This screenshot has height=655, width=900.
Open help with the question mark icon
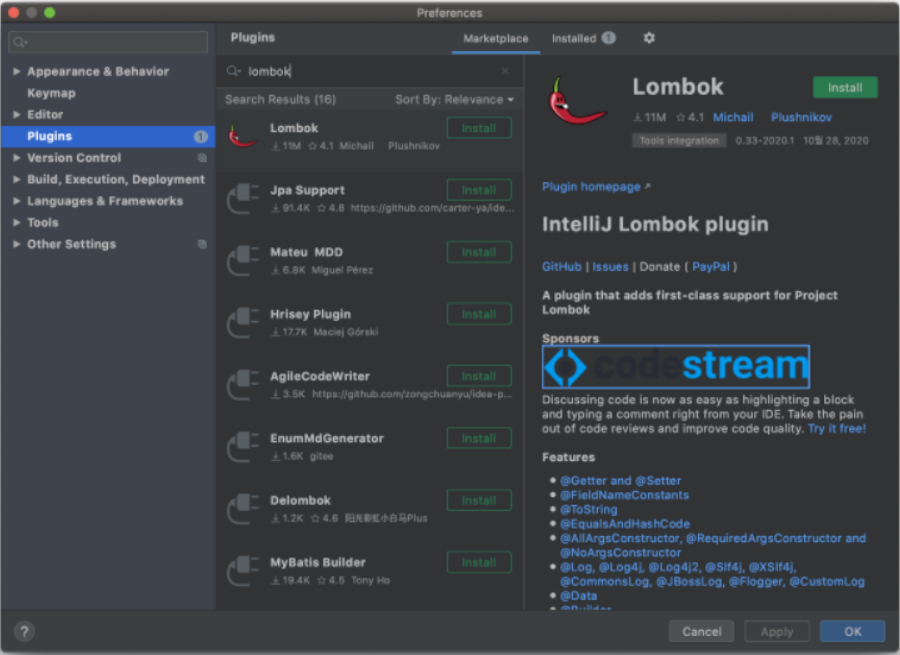[x=24, y=632]
